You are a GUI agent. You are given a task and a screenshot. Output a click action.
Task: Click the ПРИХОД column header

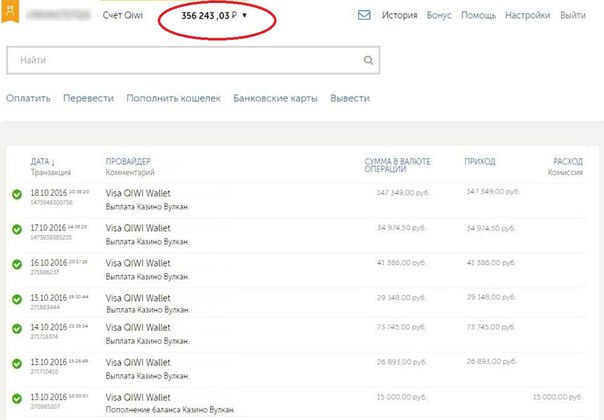[480, 161]
